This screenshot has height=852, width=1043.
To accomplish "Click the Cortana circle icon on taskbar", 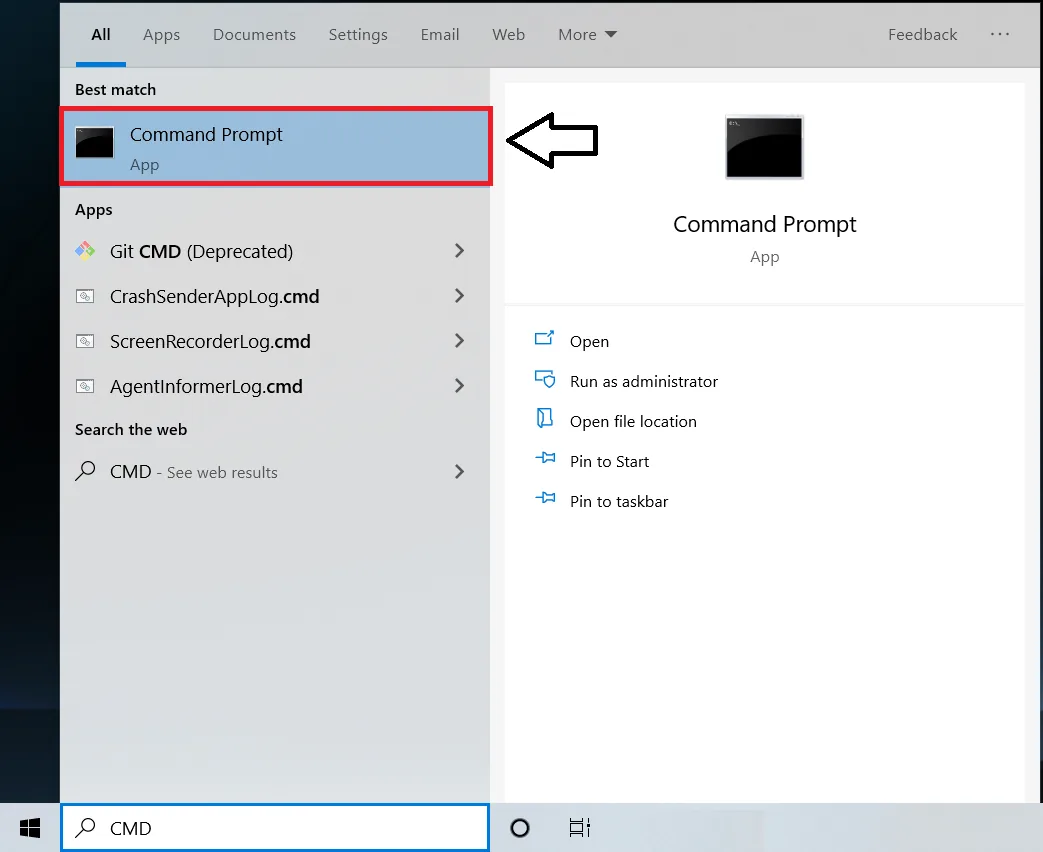I will [x=520, y=828].
